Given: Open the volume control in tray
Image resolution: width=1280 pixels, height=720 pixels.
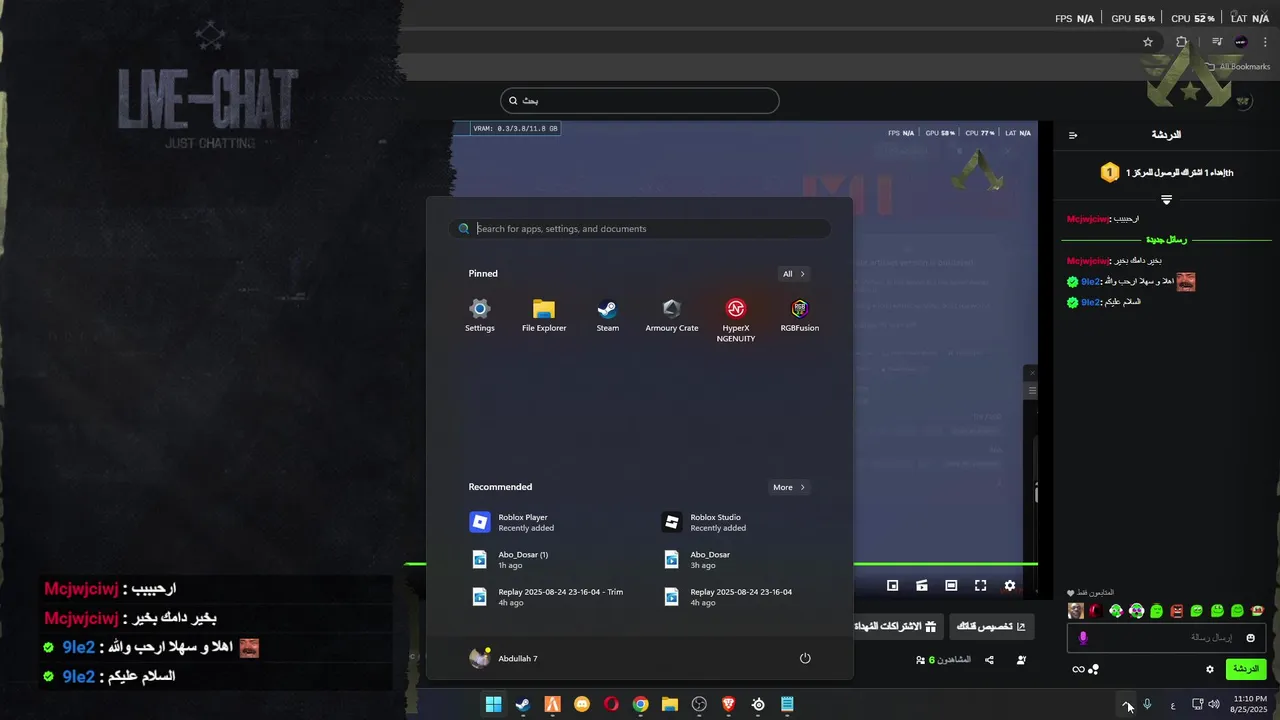Looking at the screenshot, I should pyautogui.click(x=1214, y=704).
